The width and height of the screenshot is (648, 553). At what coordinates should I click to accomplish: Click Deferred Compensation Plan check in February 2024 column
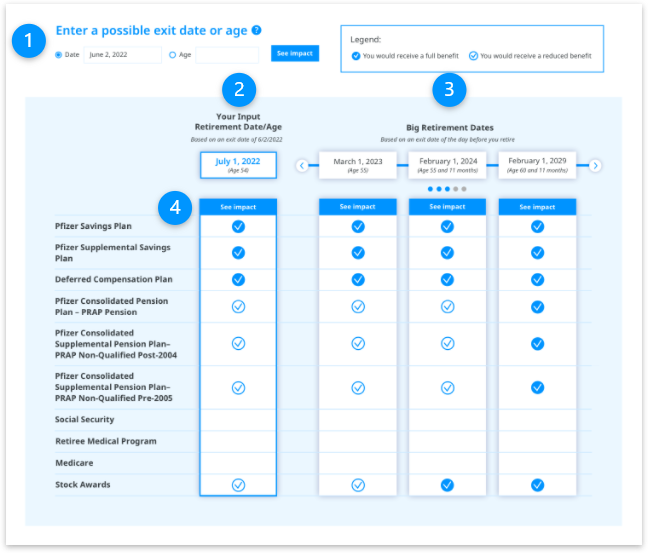tap(447, 280)
